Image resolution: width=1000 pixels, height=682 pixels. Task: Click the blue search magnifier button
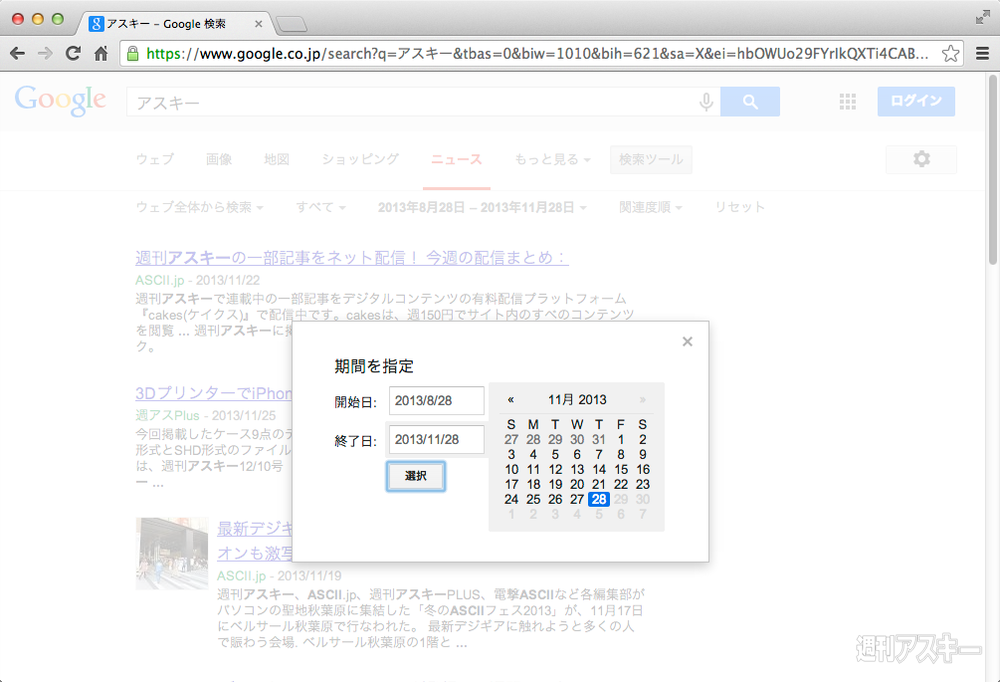[x=750, y=101]
